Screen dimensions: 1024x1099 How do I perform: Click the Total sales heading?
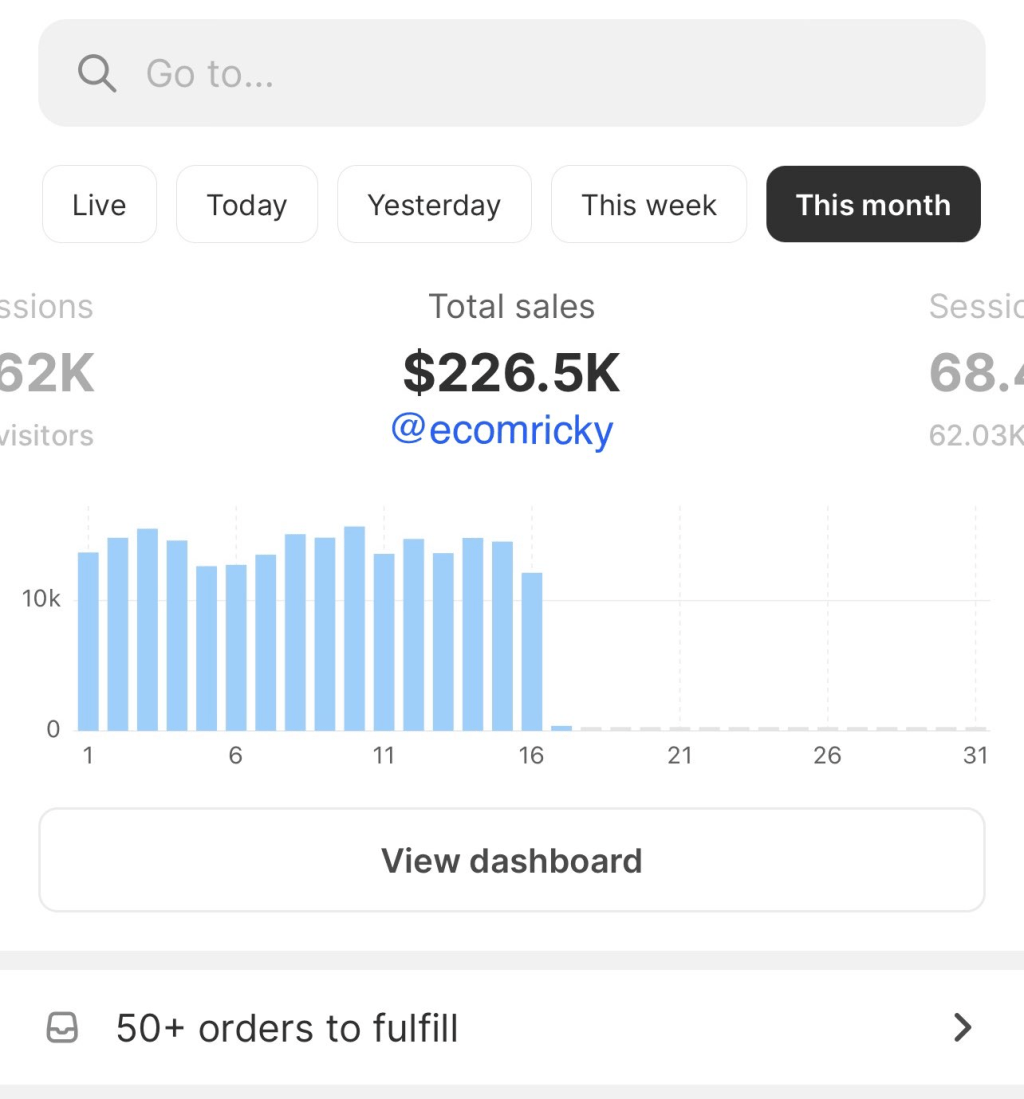click(x=511, y=306)
